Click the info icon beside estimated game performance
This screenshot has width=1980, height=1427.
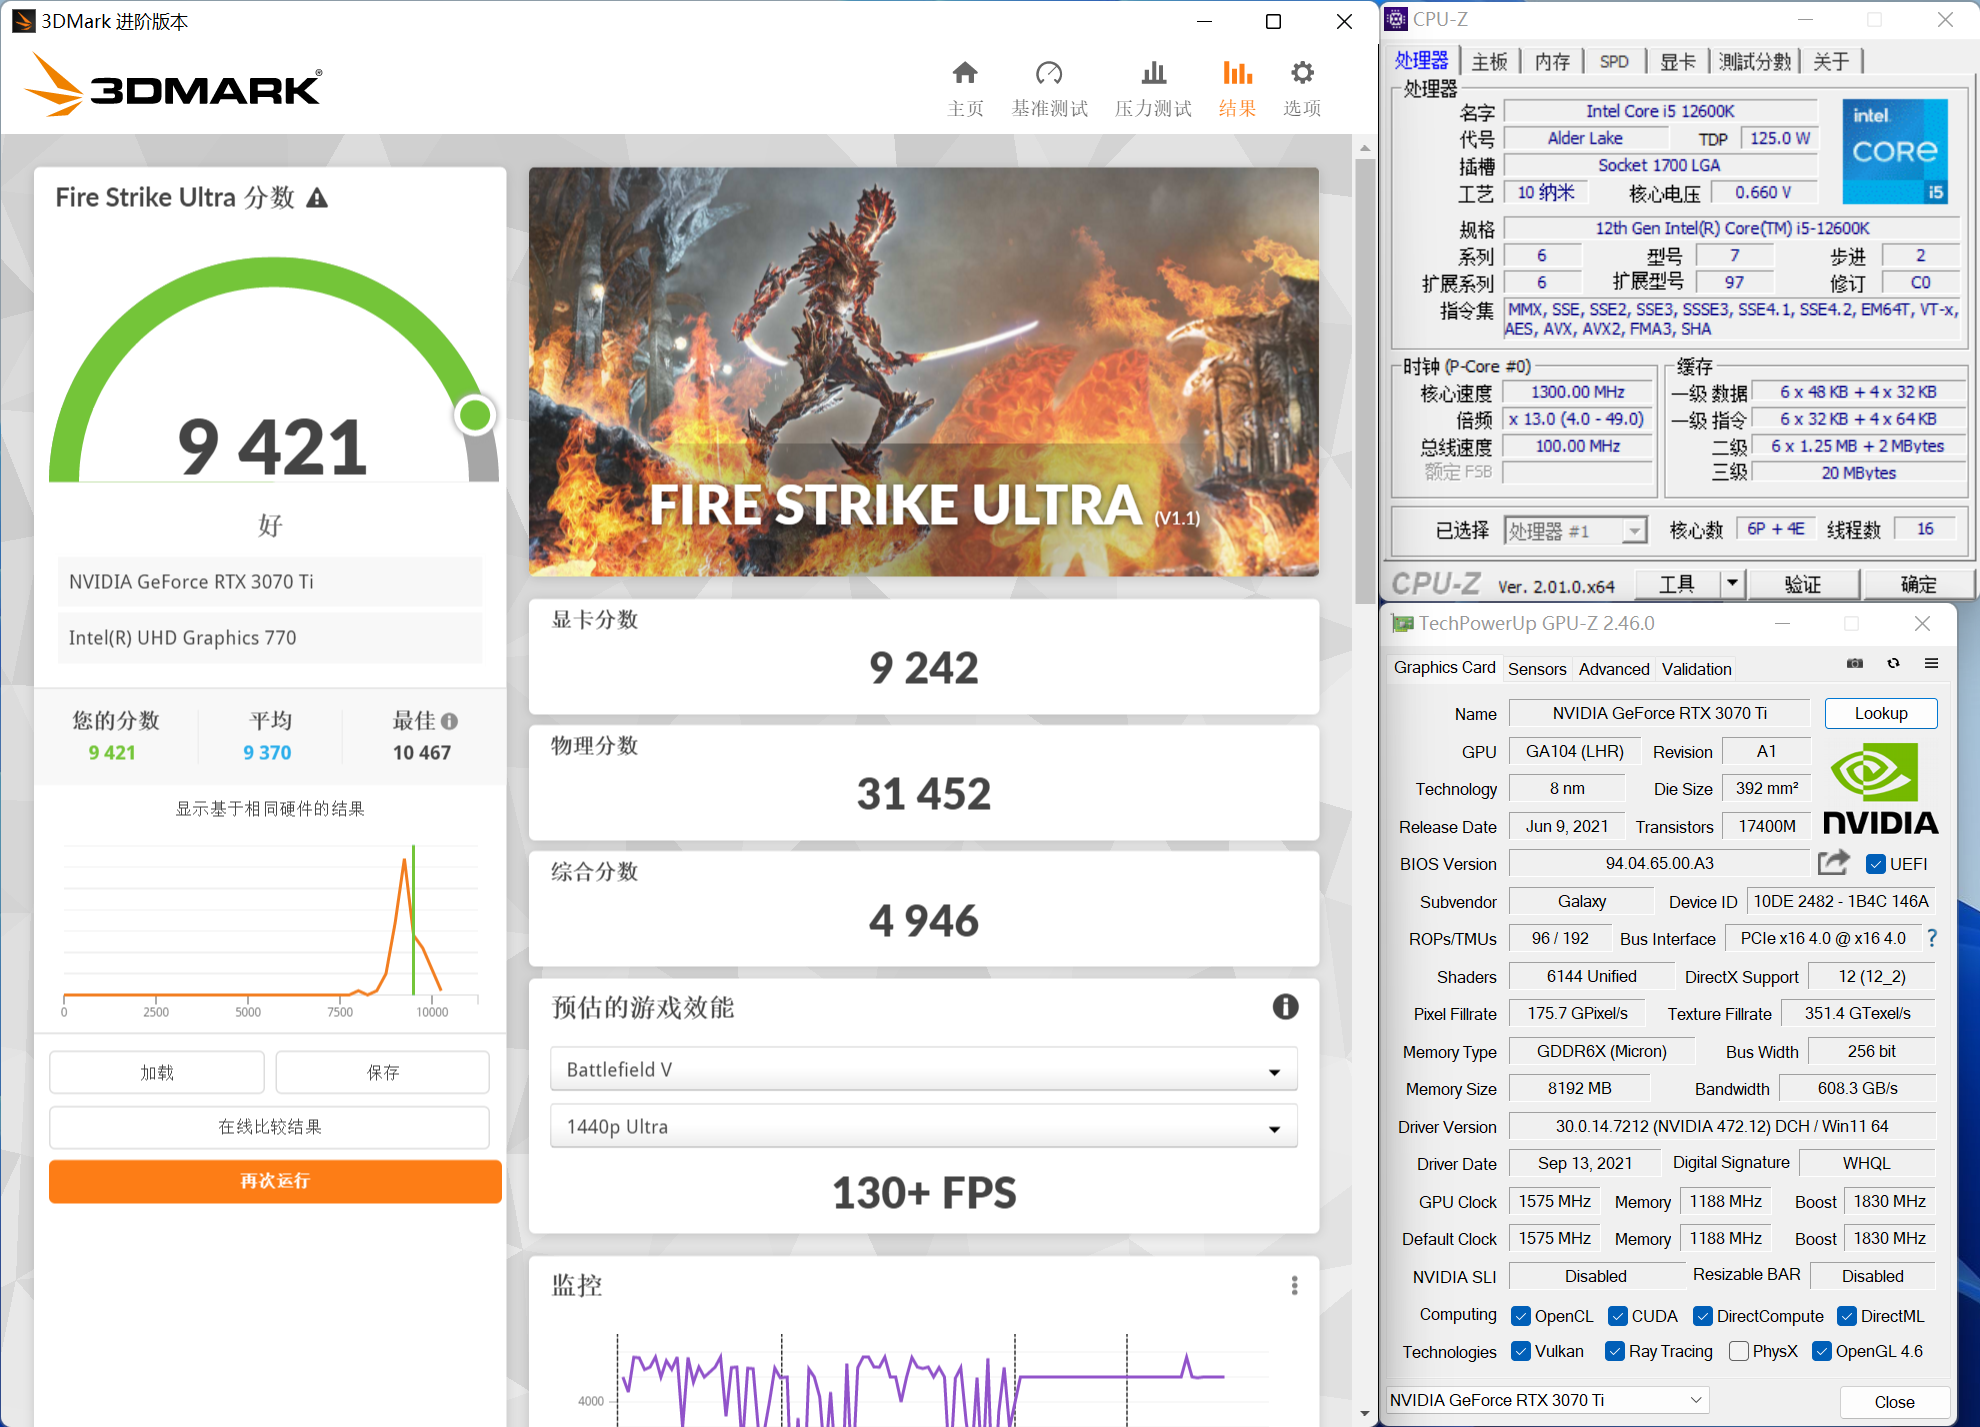(1285, 1007)
